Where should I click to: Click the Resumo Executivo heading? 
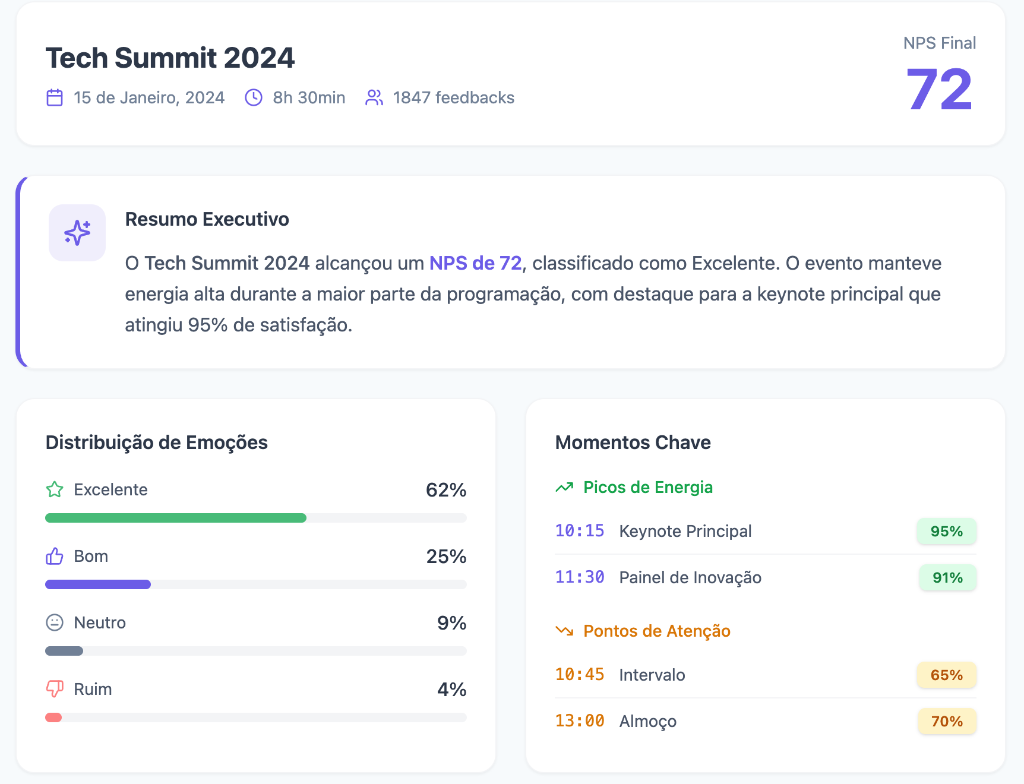(x=207, y=220)
